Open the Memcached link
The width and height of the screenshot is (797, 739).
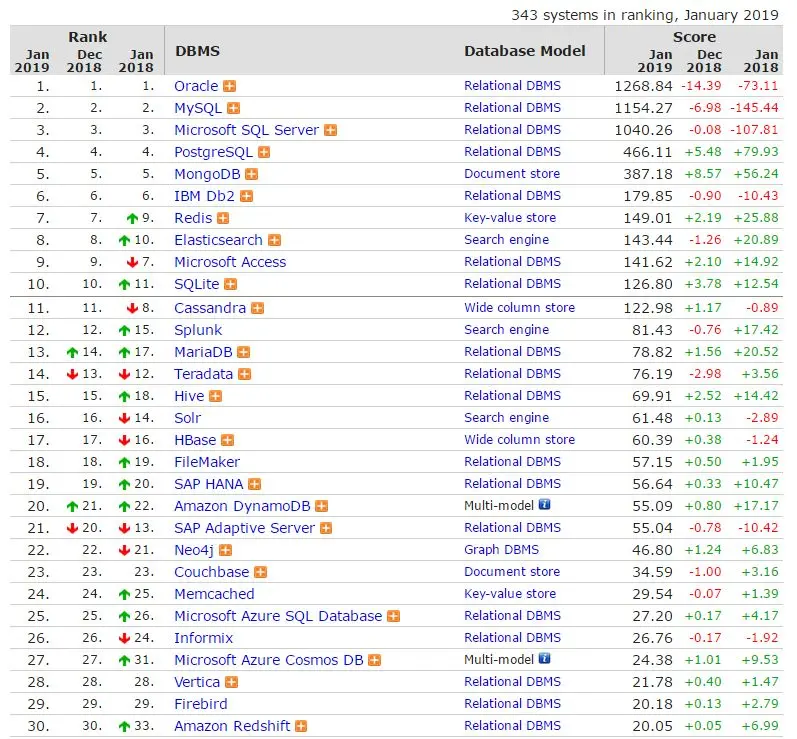click(214, 594)
